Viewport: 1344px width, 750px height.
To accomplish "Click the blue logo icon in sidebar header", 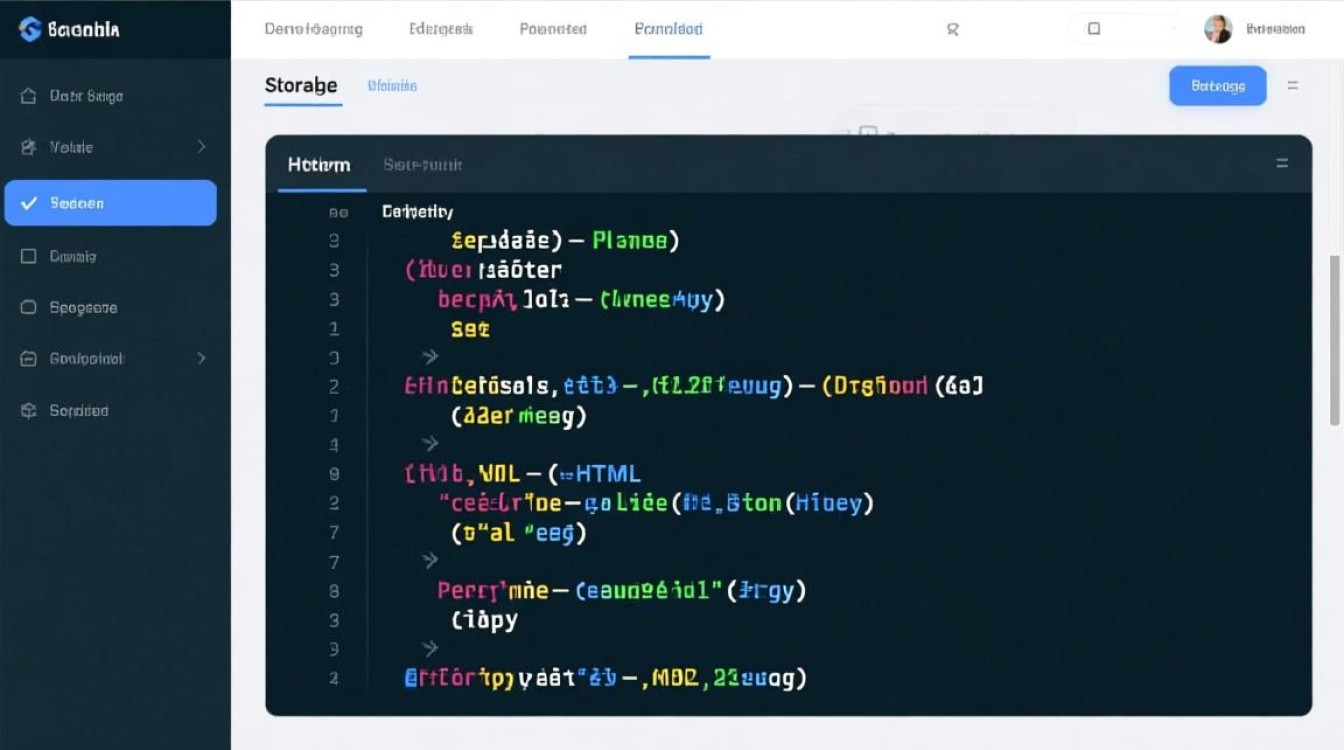I will 30,30.
